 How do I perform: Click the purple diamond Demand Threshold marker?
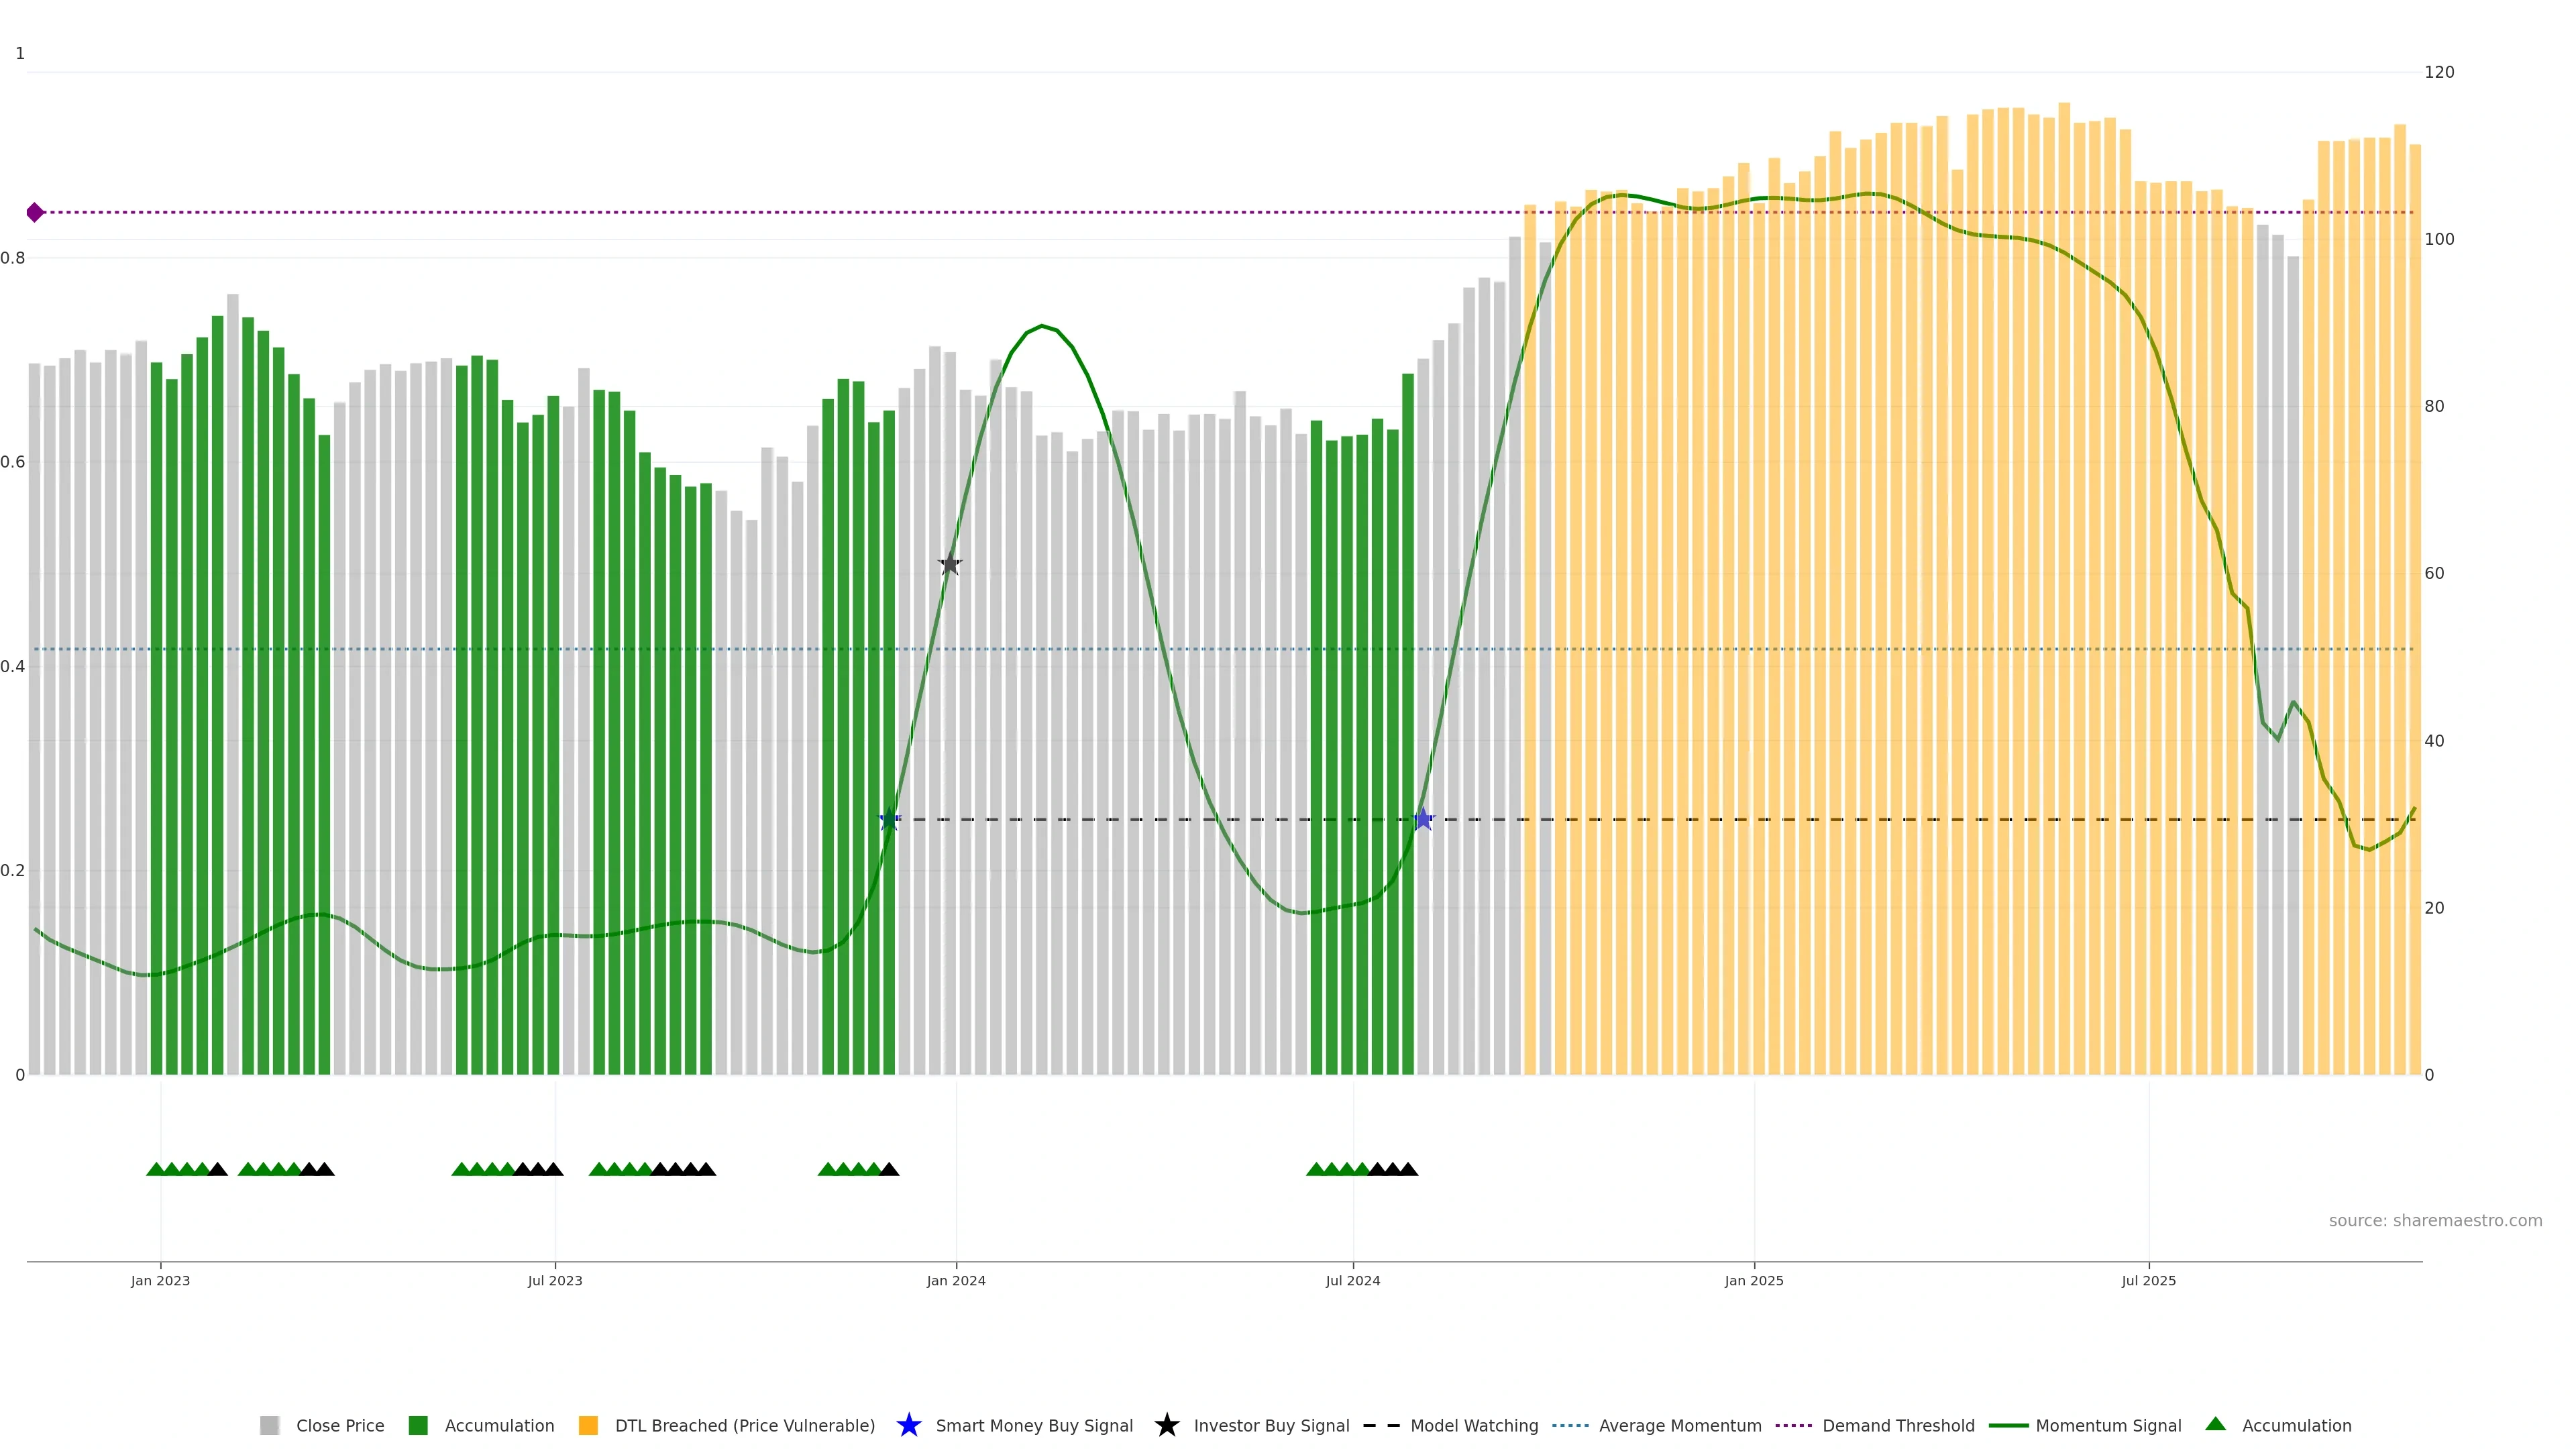coord(35,212)
